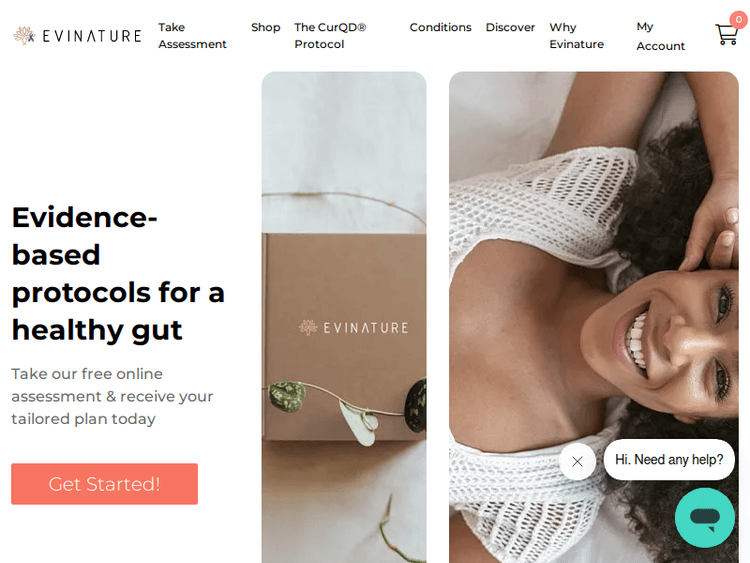The width and height of the screenshot is (750, 563).
Task: Open The CurQD Protocol page
Action: (330, 36)
